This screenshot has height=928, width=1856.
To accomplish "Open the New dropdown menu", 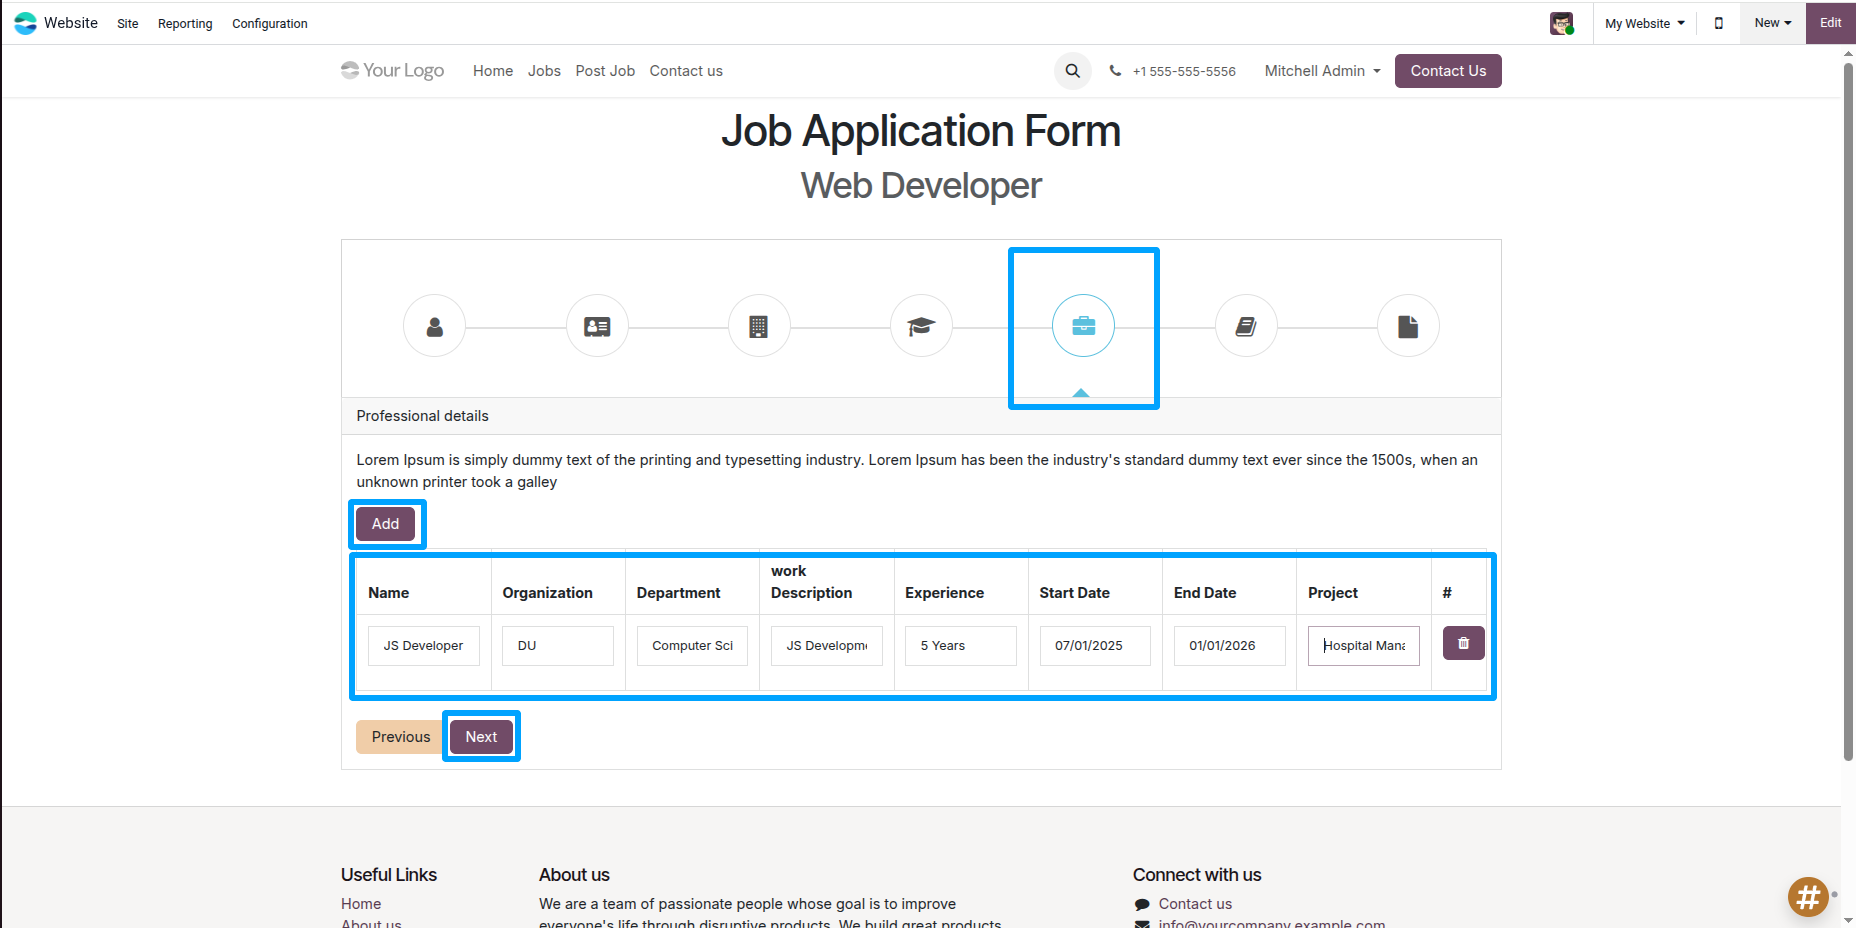I will (1773, 23).
